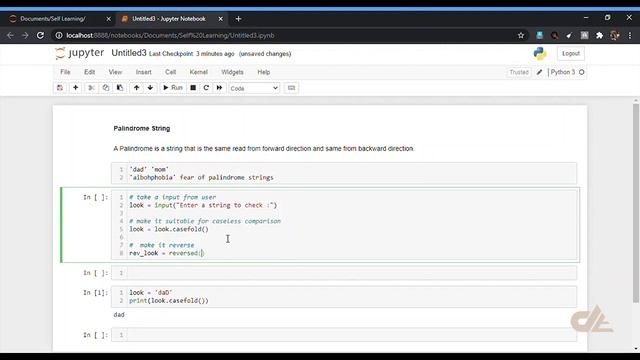
Task: Insert a cell below with plus icon
Action: [76, 88]
